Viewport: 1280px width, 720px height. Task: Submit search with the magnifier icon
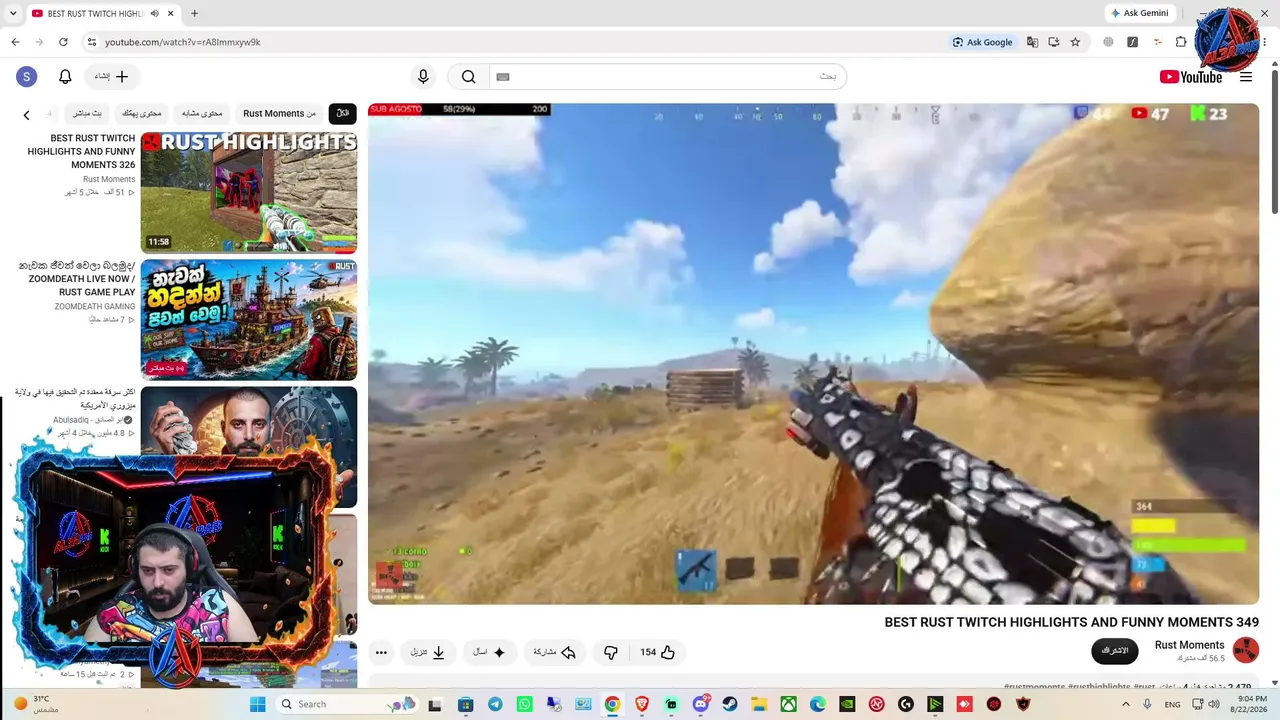pyautogui.click(x=468, y=77)
